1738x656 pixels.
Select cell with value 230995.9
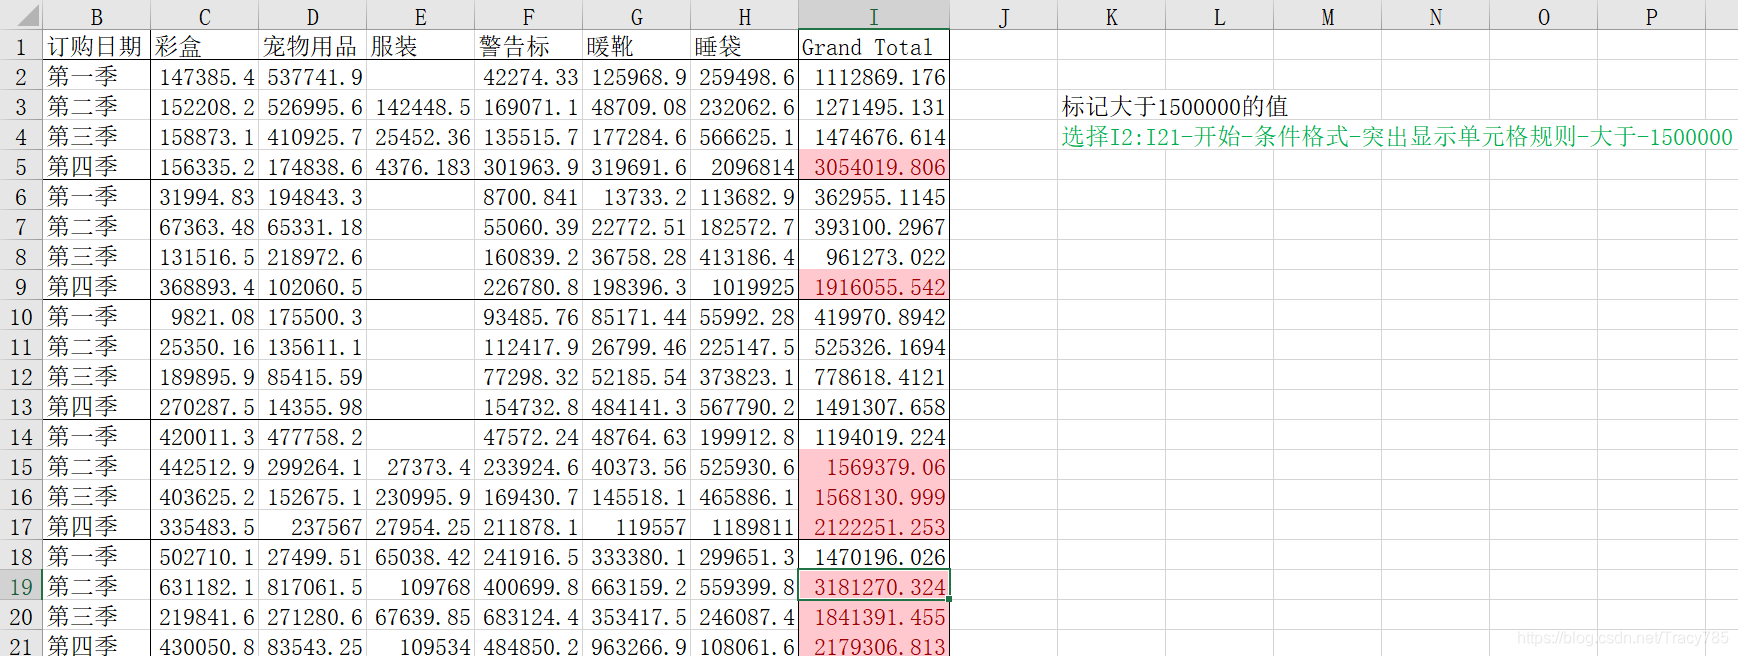[x=421, y=496]
